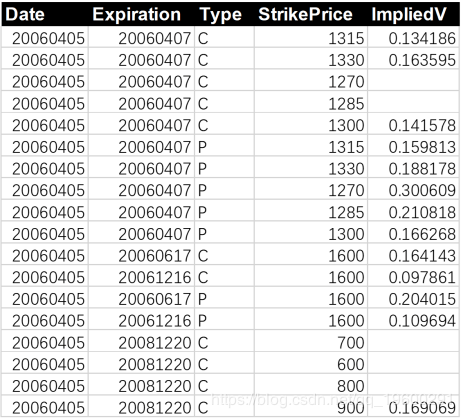This screenshot has width=461, height=418.
Task: Click expiration 20060407 in the 0.300609 row
Action: click(155, 190)
